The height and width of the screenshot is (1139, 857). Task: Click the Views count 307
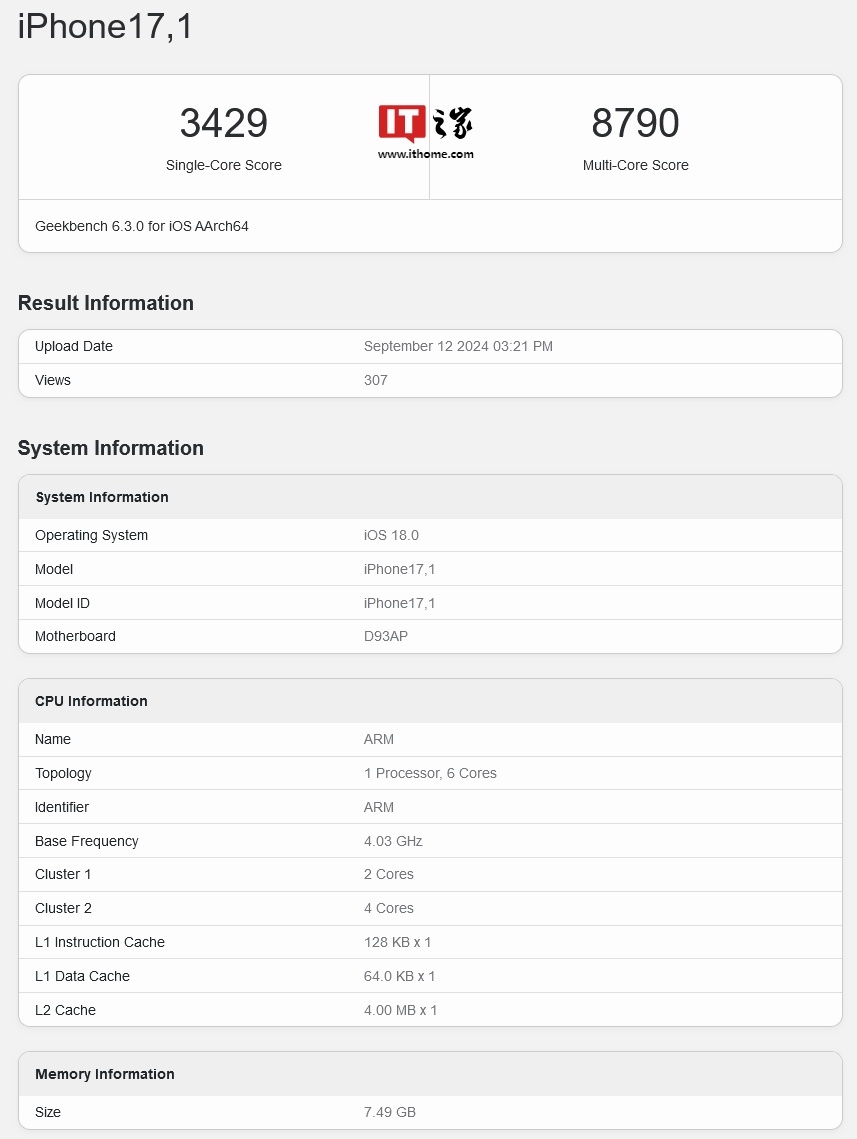pos(376,380)
